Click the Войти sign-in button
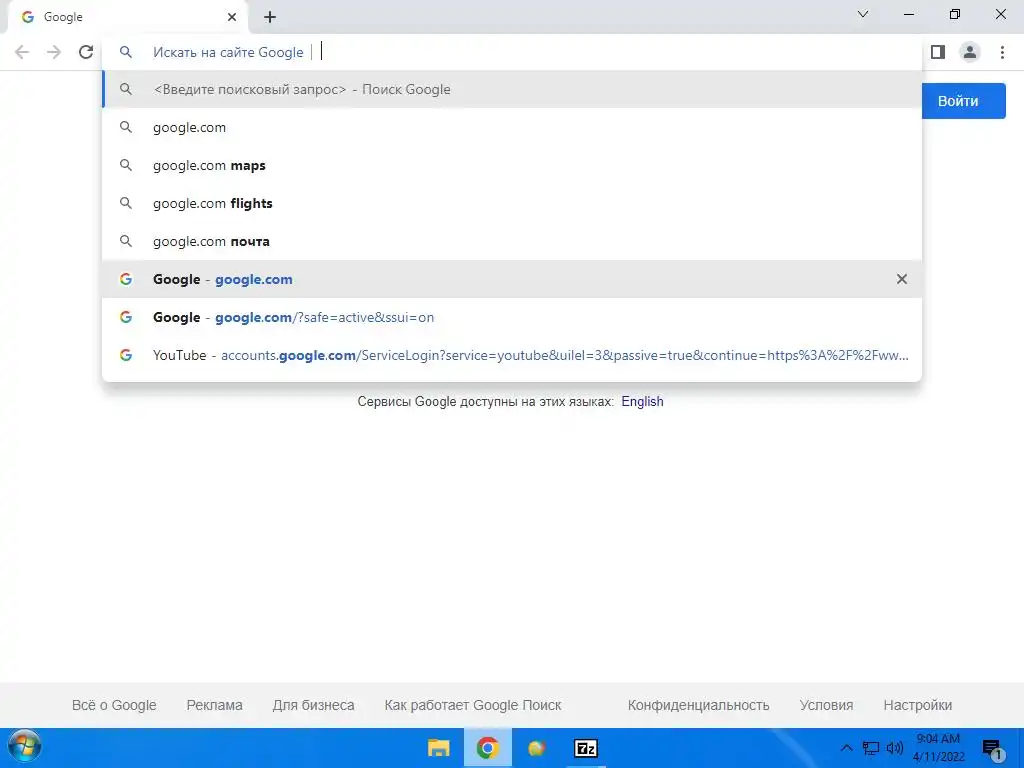 [963, 101]
